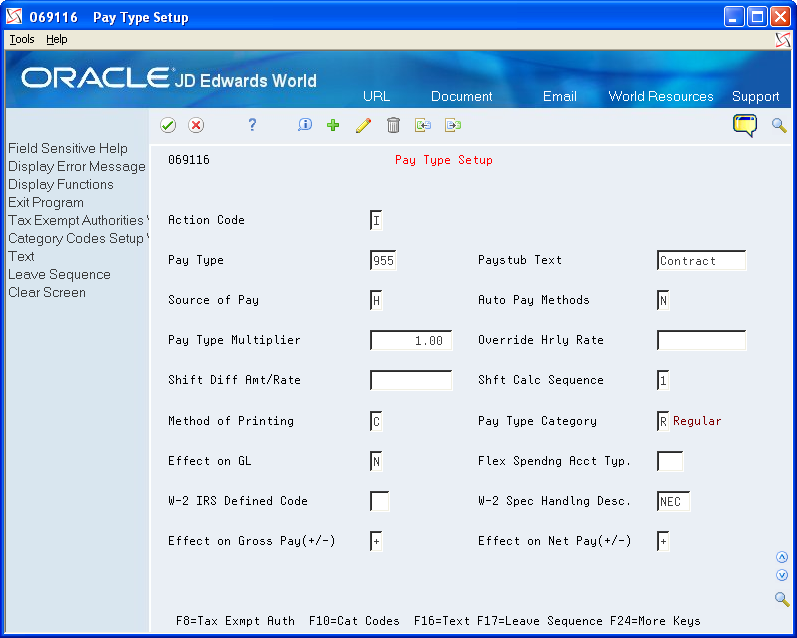Click the W-2 IRS Defined Code field
Viewport: 797px width, 638px height.
[x=380, y=501]
